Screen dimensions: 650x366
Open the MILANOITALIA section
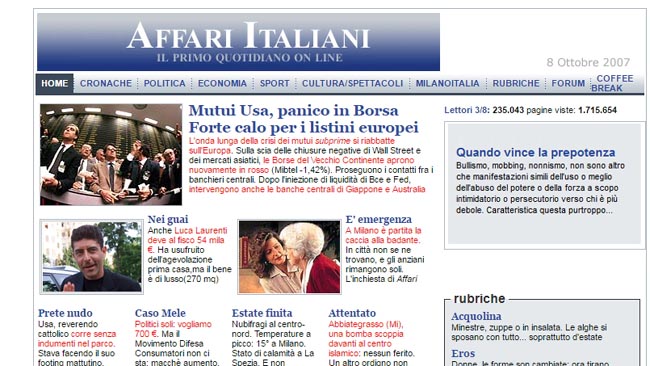(x=447, y=83)
